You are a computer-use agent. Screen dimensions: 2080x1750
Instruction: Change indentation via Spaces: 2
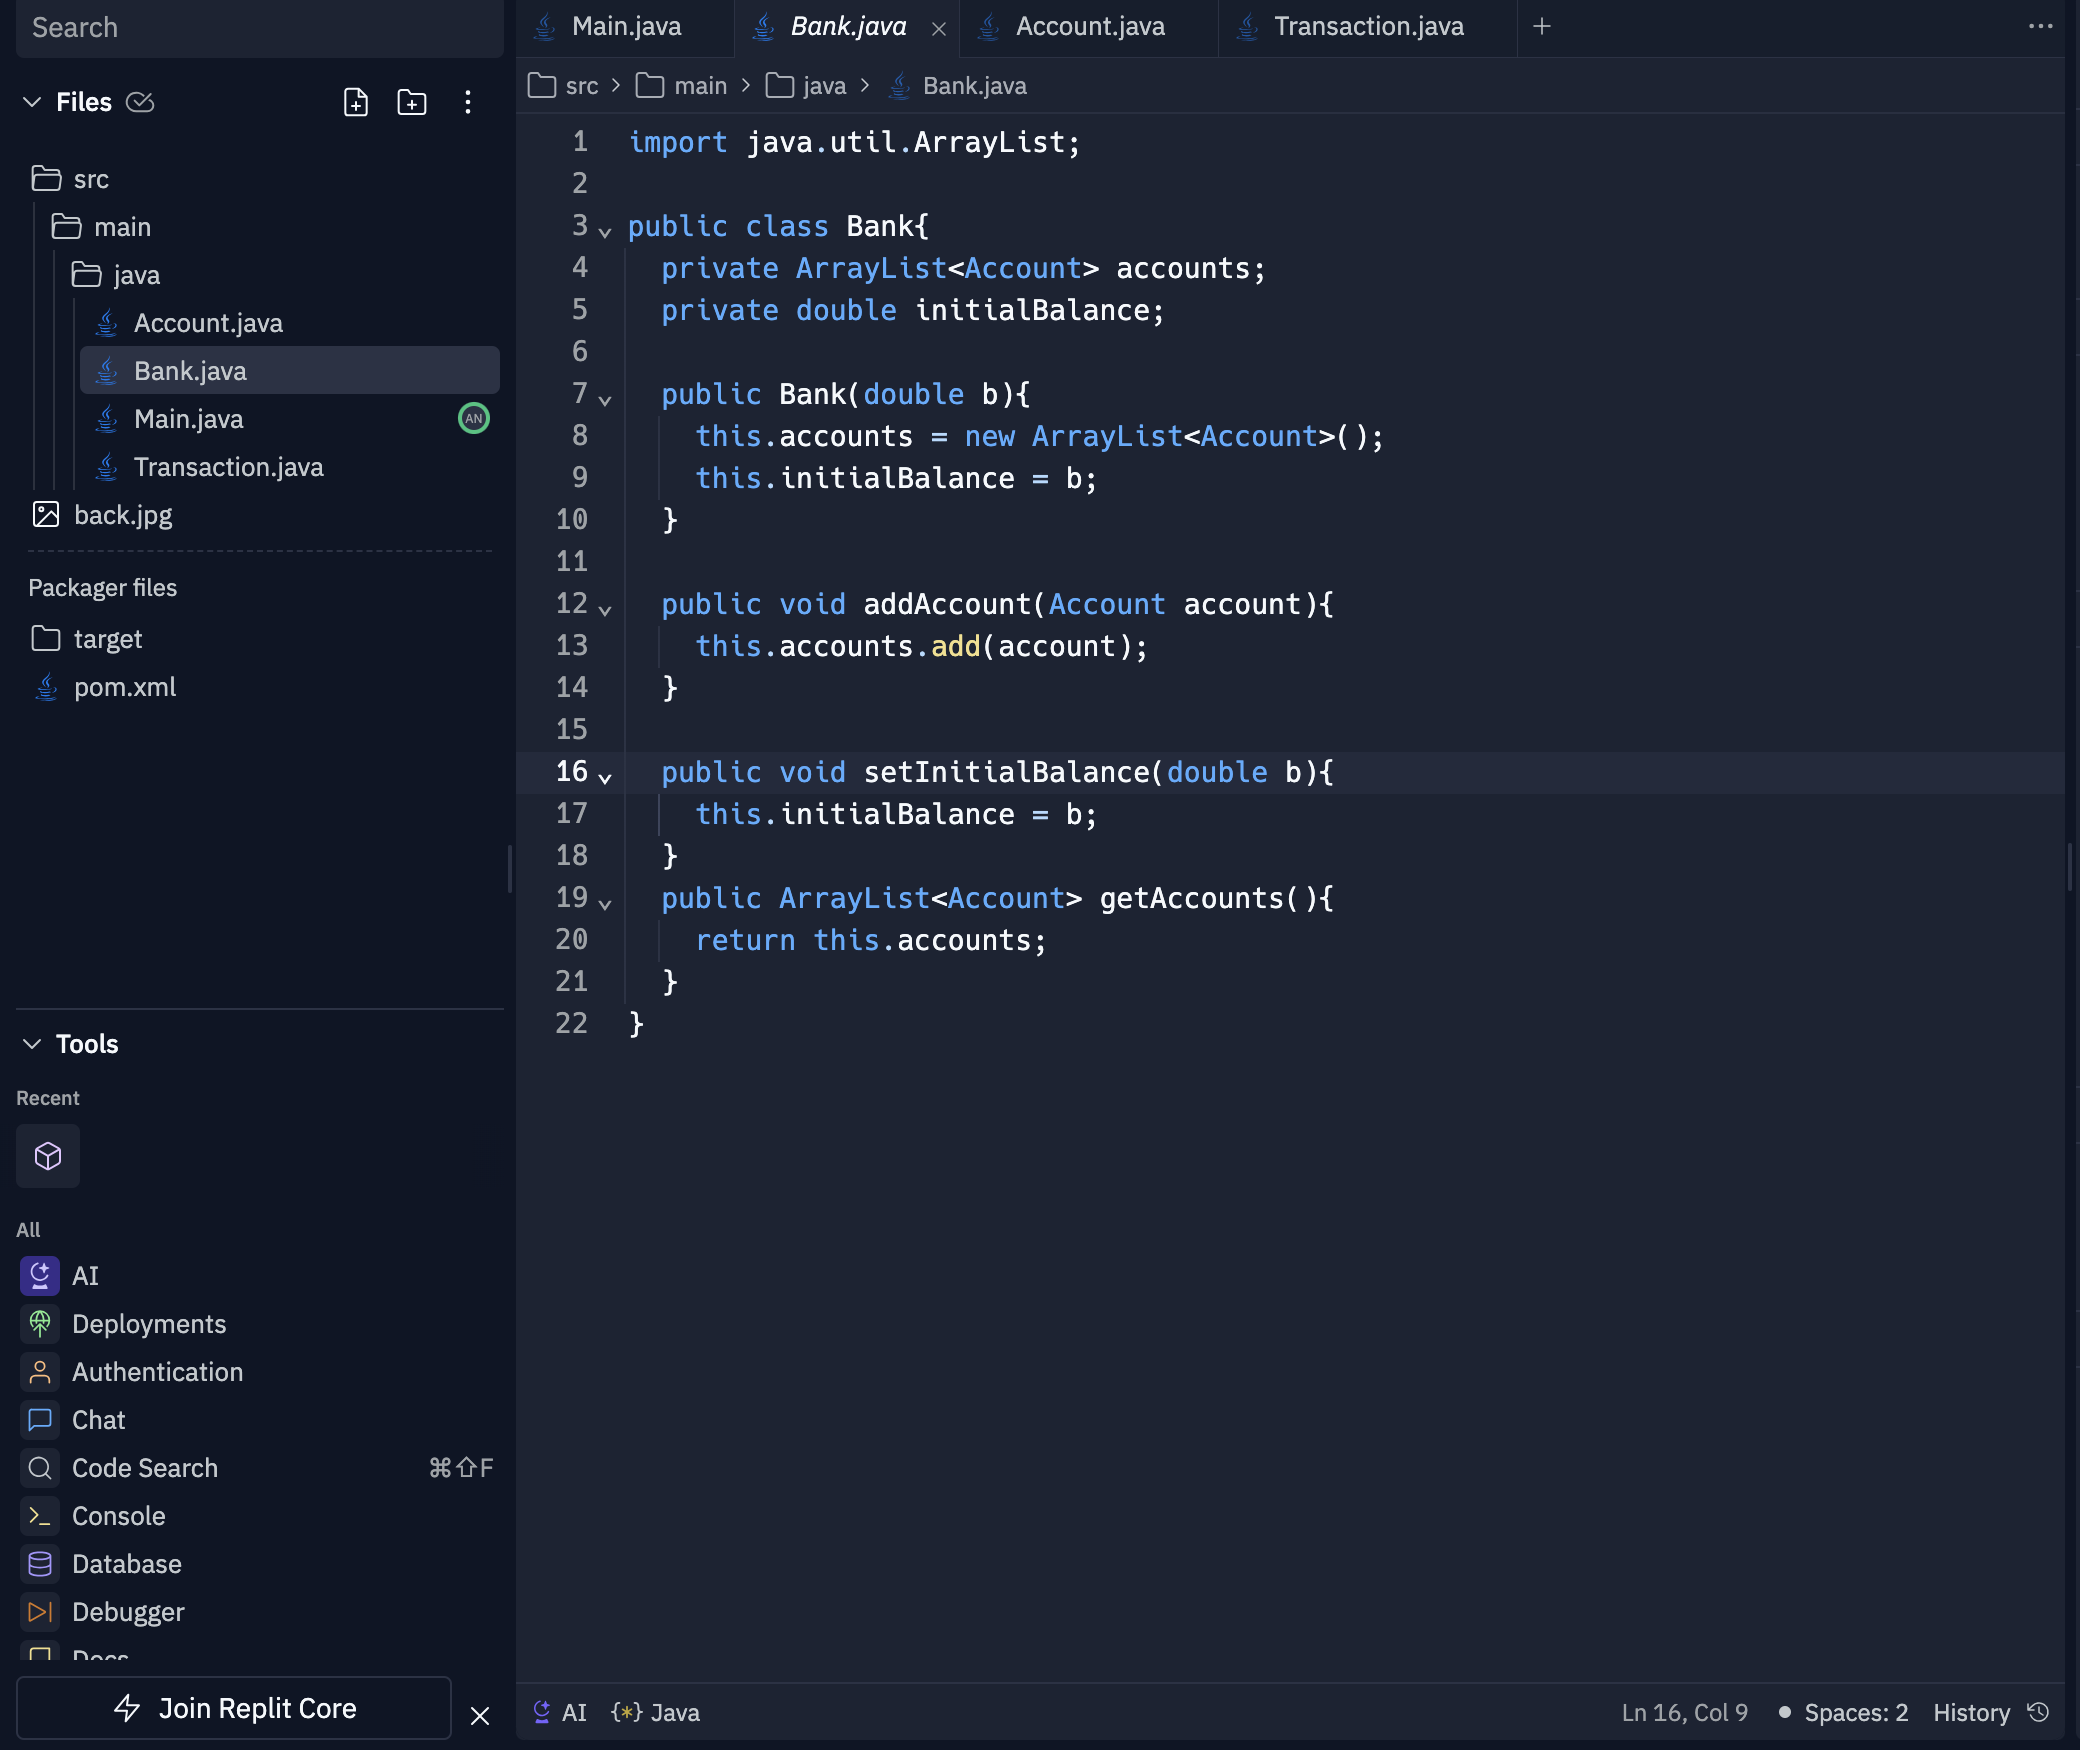[1855, 1713]
